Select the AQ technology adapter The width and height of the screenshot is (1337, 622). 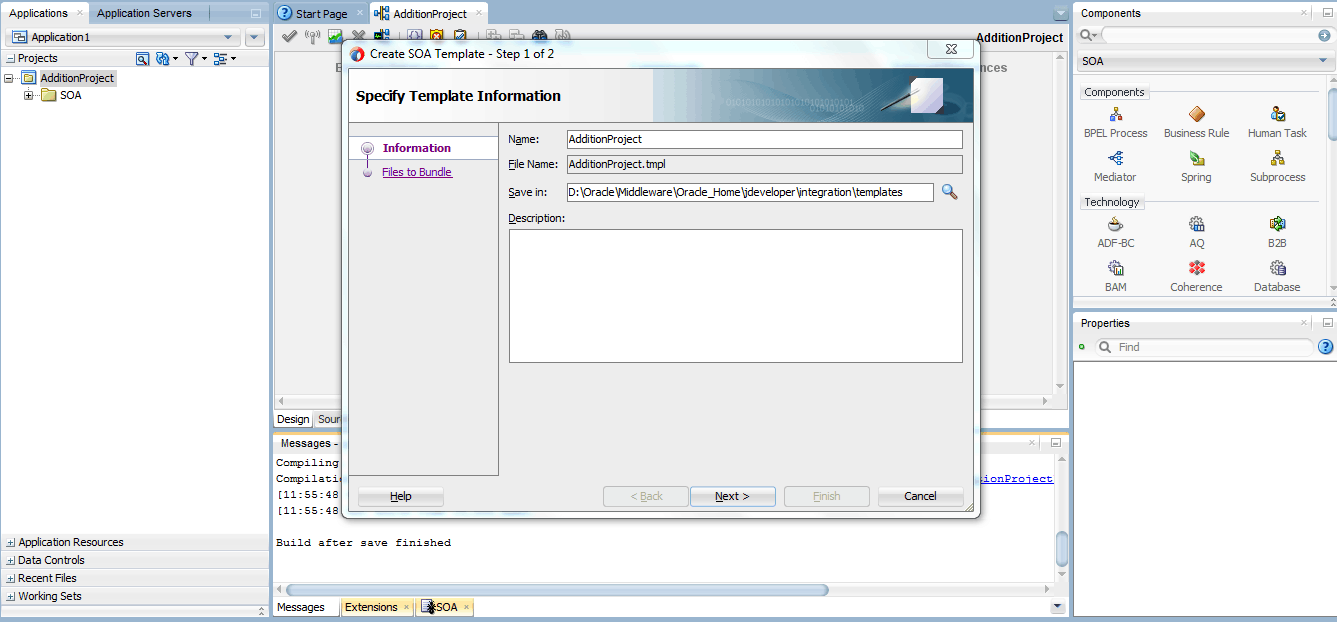pyautogui.click(x=1196, y=233)
